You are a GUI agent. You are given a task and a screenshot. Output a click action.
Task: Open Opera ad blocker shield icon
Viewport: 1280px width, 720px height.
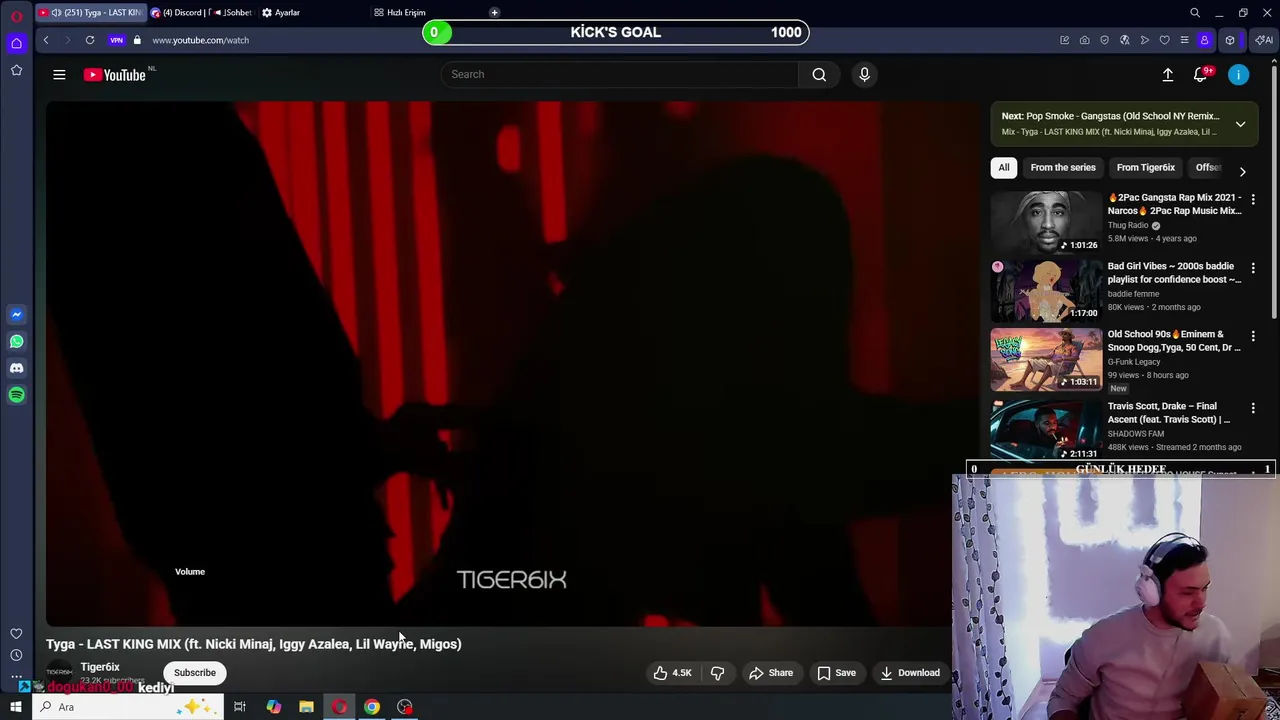click(x=1104, y=40)
